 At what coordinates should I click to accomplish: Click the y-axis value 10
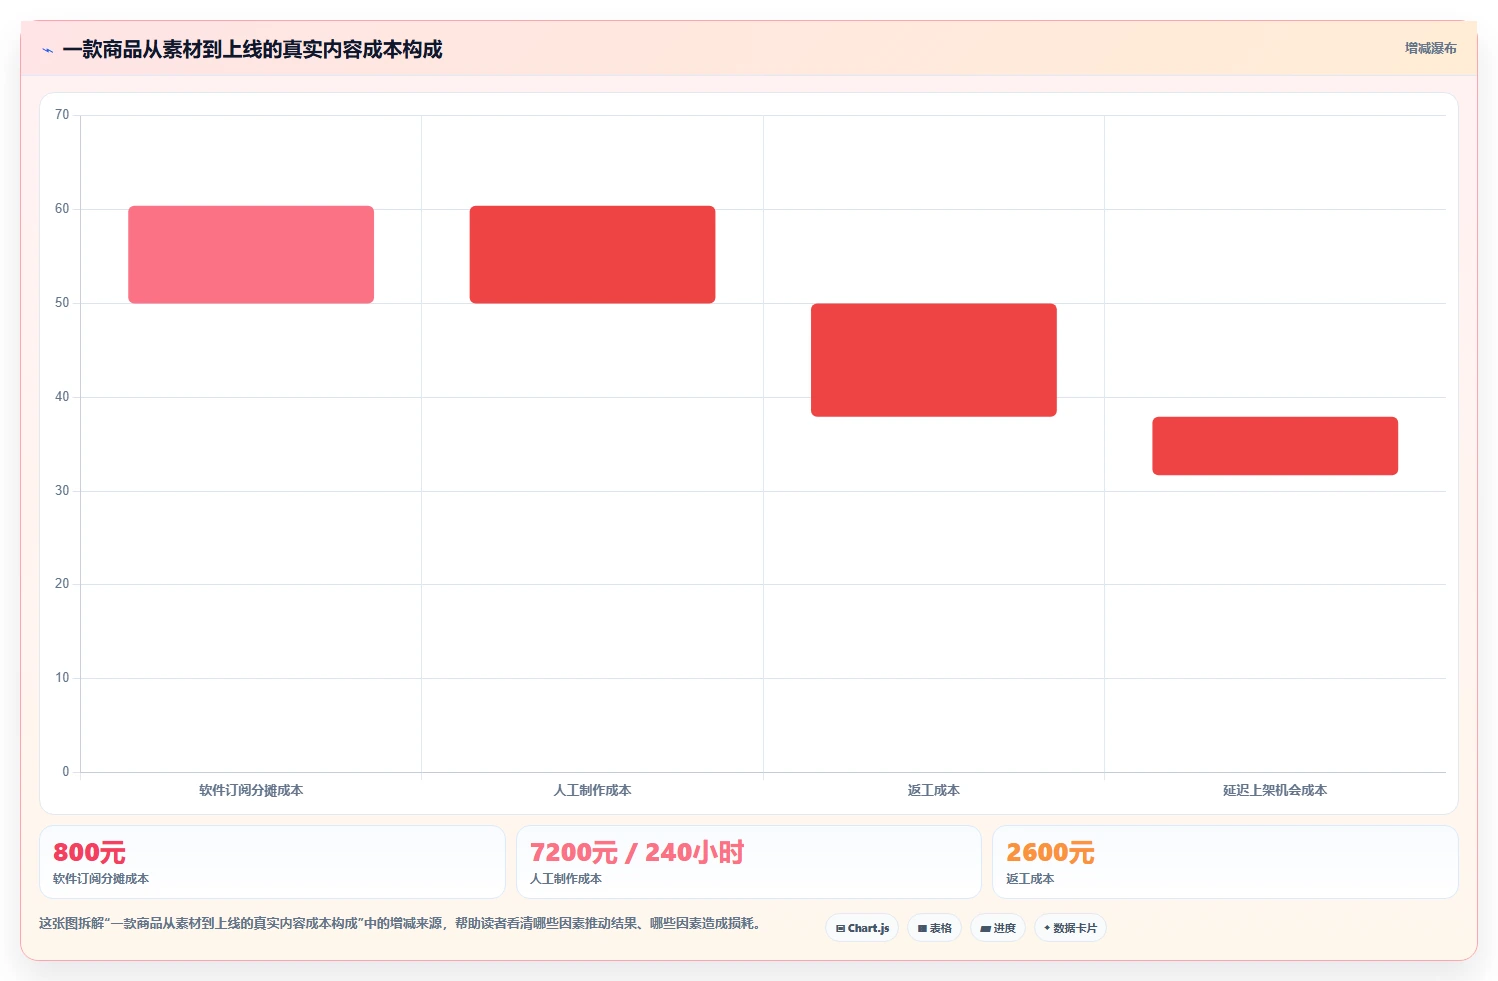click(x=62, y=678)
